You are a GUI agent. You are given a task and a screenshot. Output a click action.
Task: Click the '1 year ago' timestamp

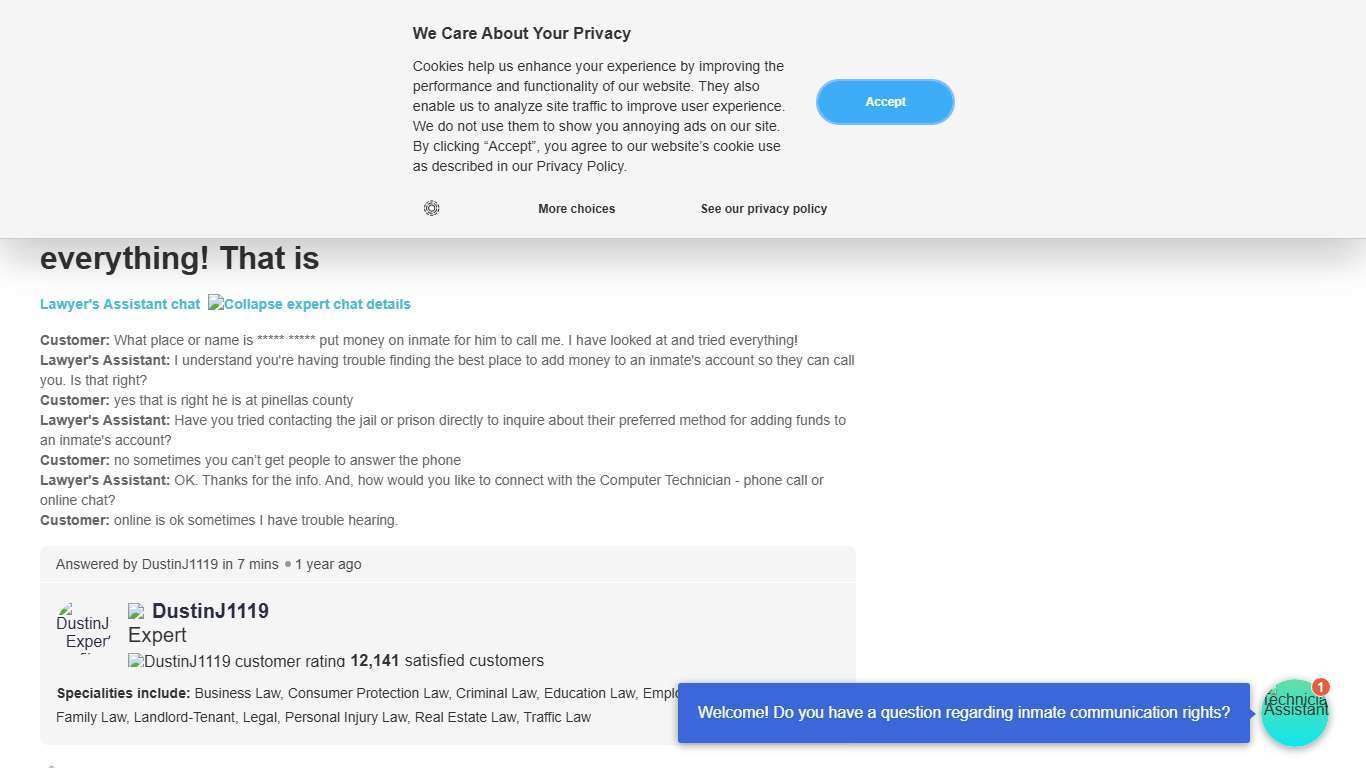tap(328, 564)
